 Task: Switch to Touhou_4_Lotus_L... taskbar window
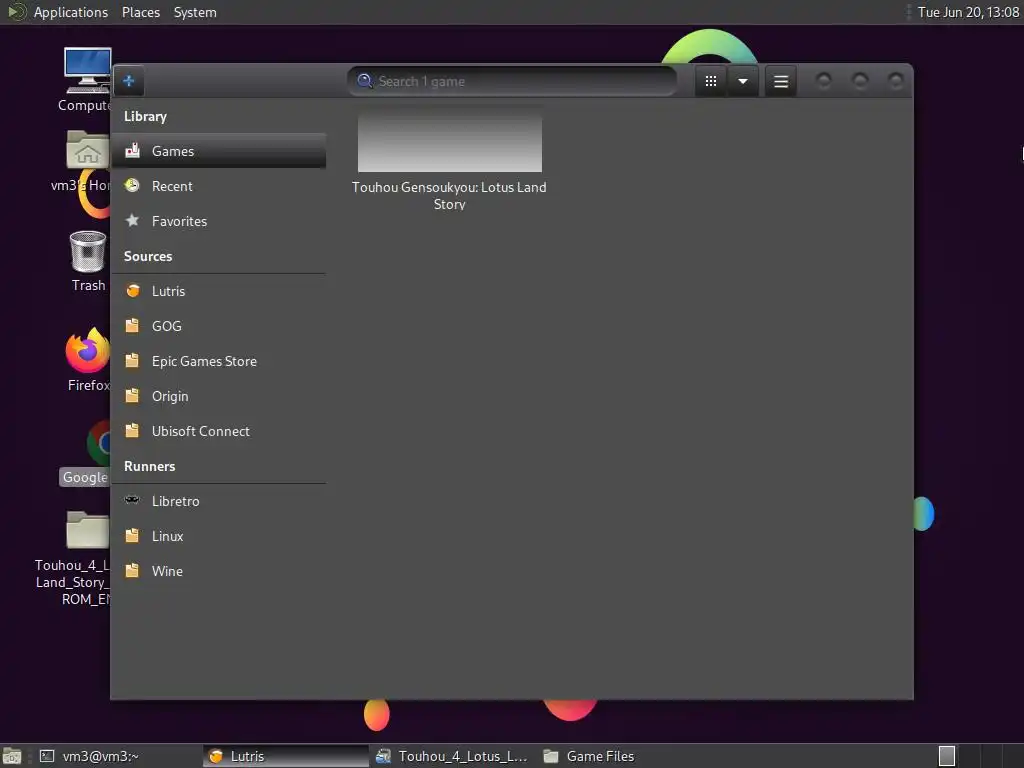453,756
